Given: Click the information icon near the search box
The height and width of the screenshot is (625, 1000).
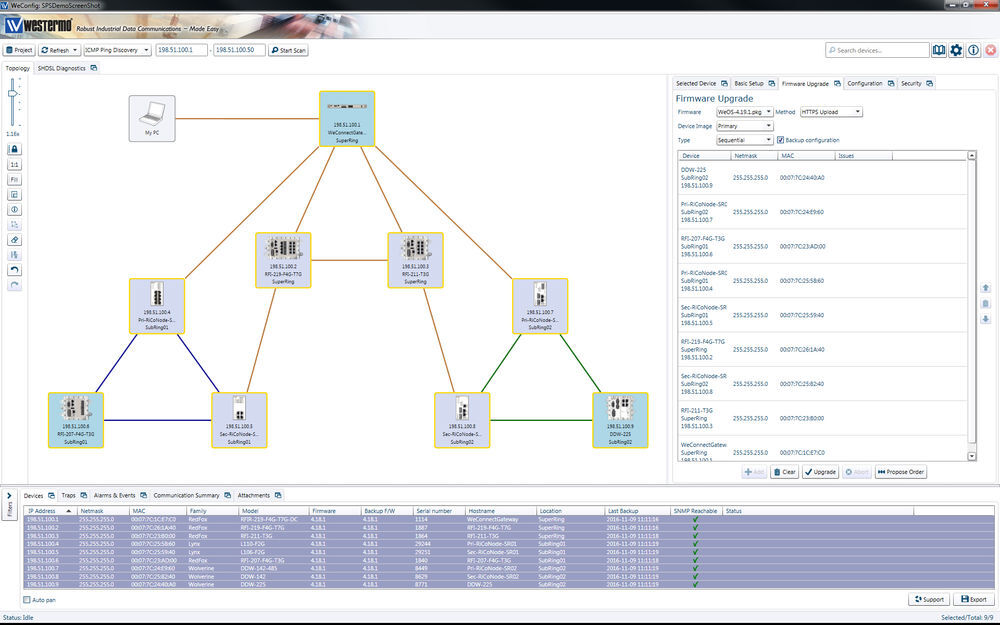Looking at the screenshot, I should 973,49.
